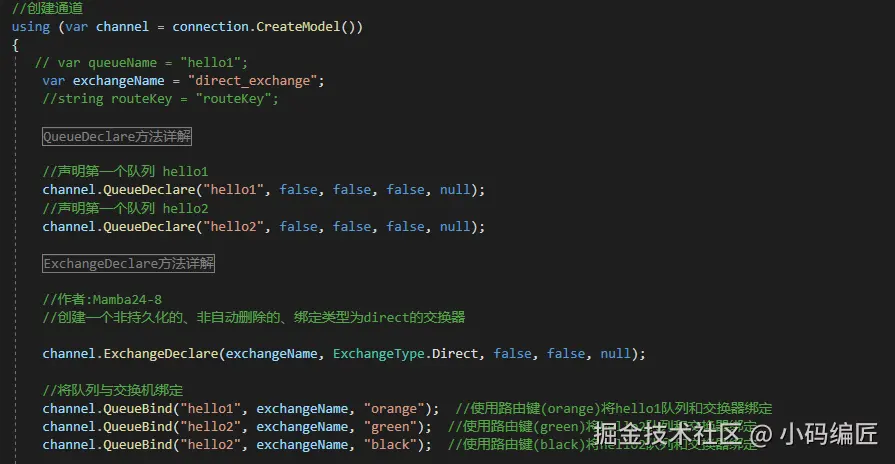Click the opening curly brace under using
The image size is (895, 464).
[x=16, y=45]
